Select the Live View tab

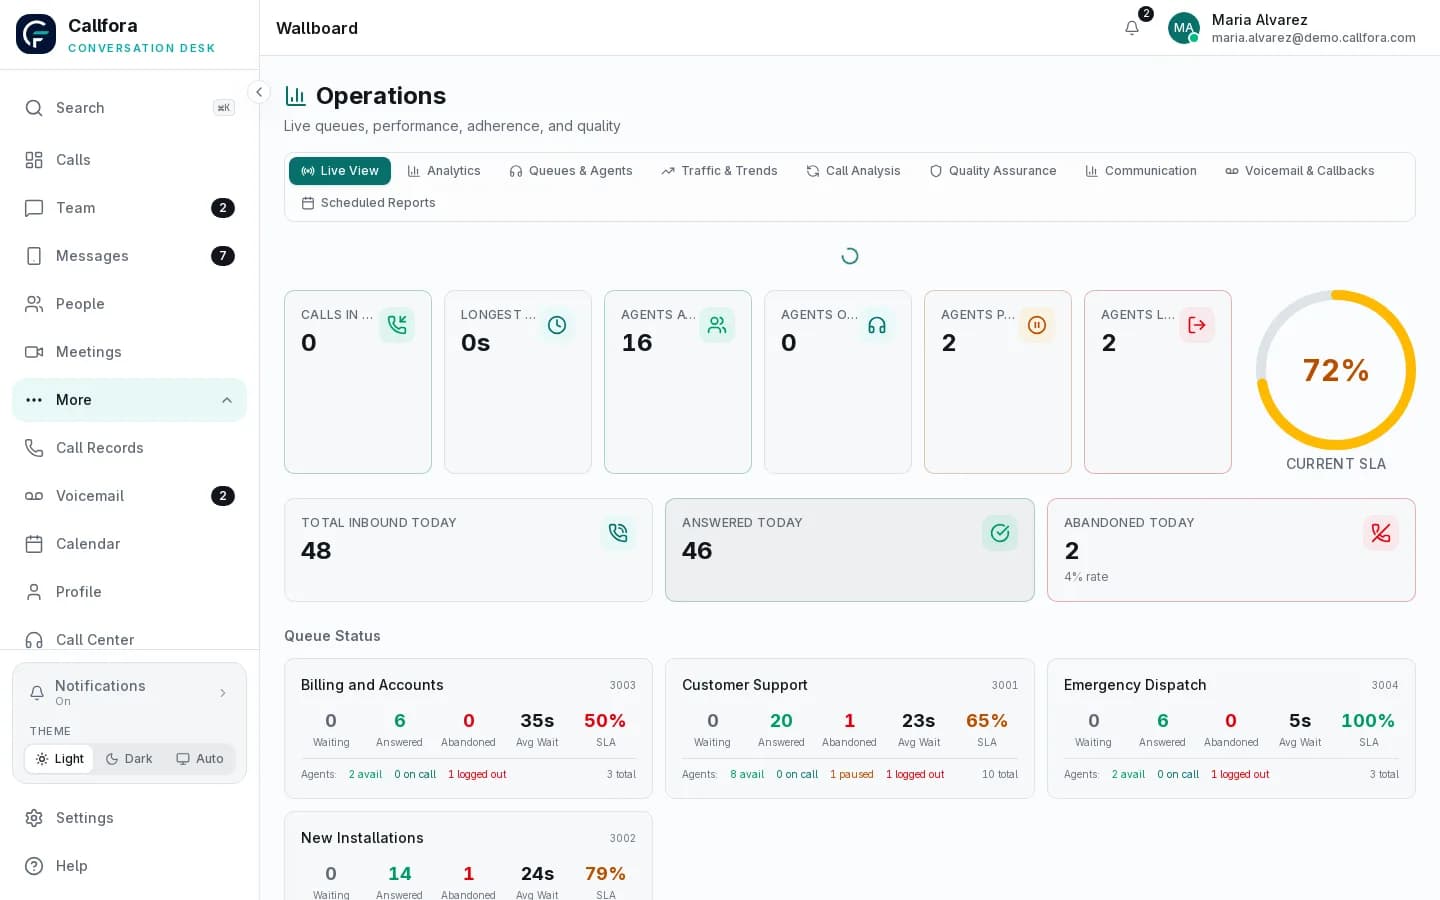[x=340, y=171]
